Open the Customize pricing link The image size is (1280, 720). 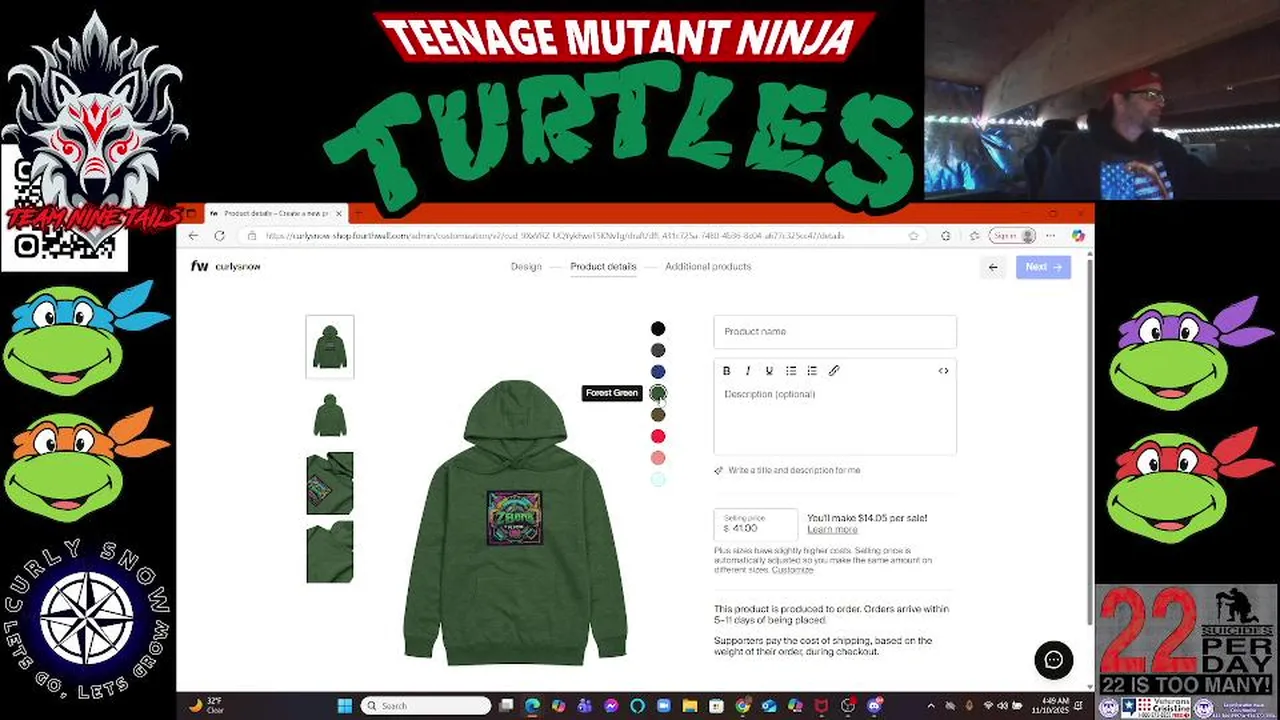click(x=792, y=570)
